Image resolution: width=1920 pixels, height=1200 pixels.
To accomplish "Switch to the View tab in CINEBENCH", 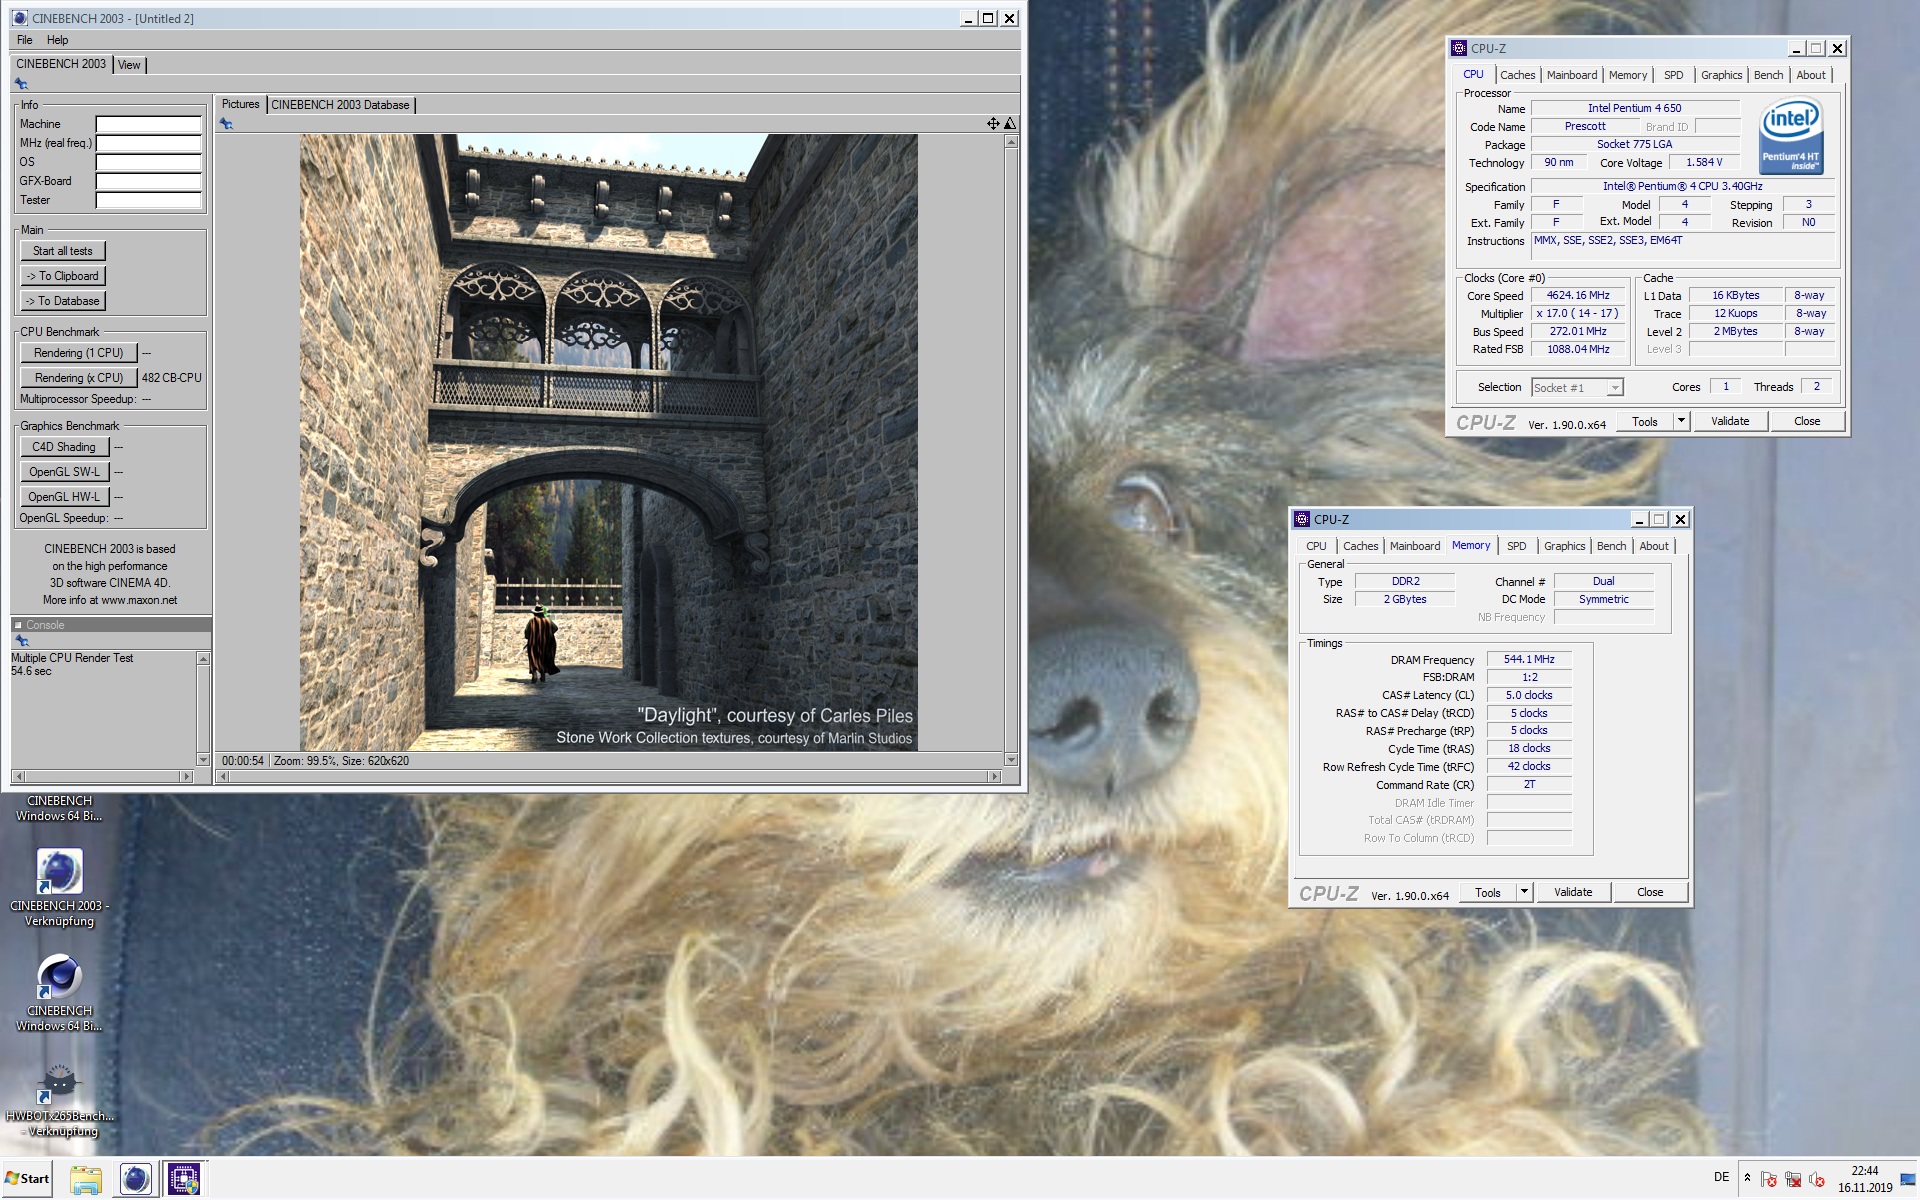I will click(129, 65).
